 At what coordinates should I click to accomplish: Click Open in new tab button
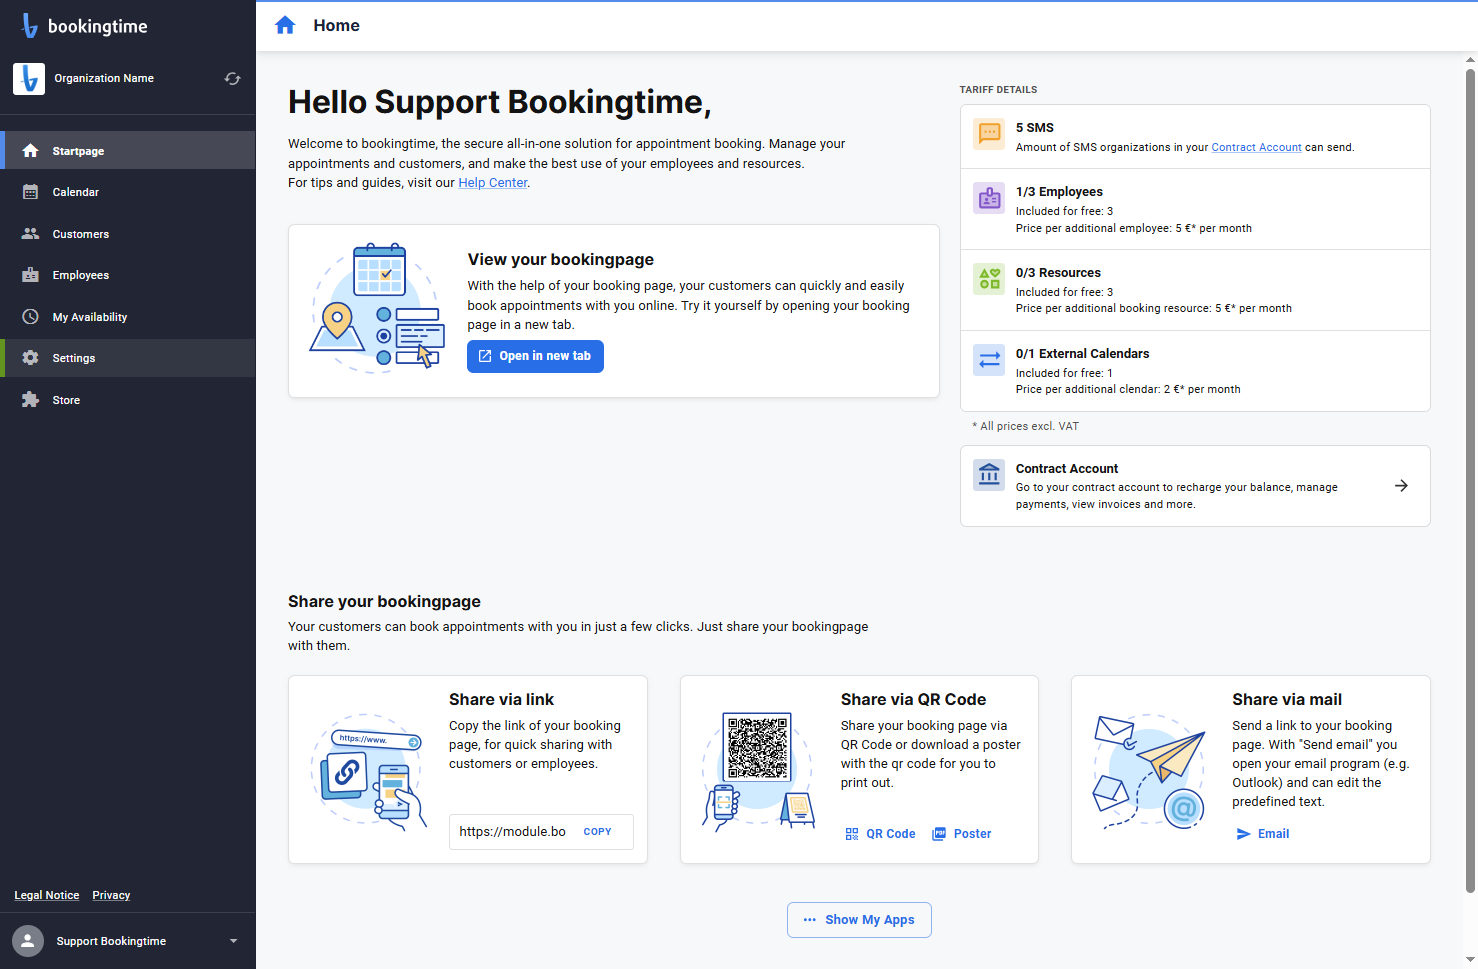click(535, 356)
